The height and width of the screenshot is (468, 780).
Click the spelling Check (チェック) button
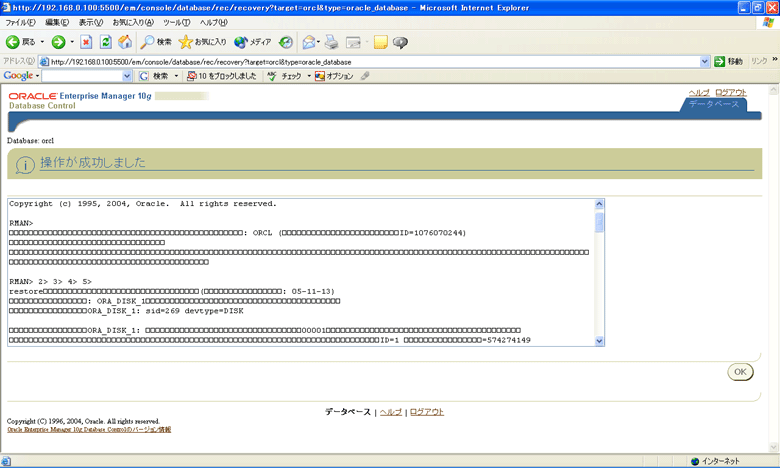pos(285,76)
